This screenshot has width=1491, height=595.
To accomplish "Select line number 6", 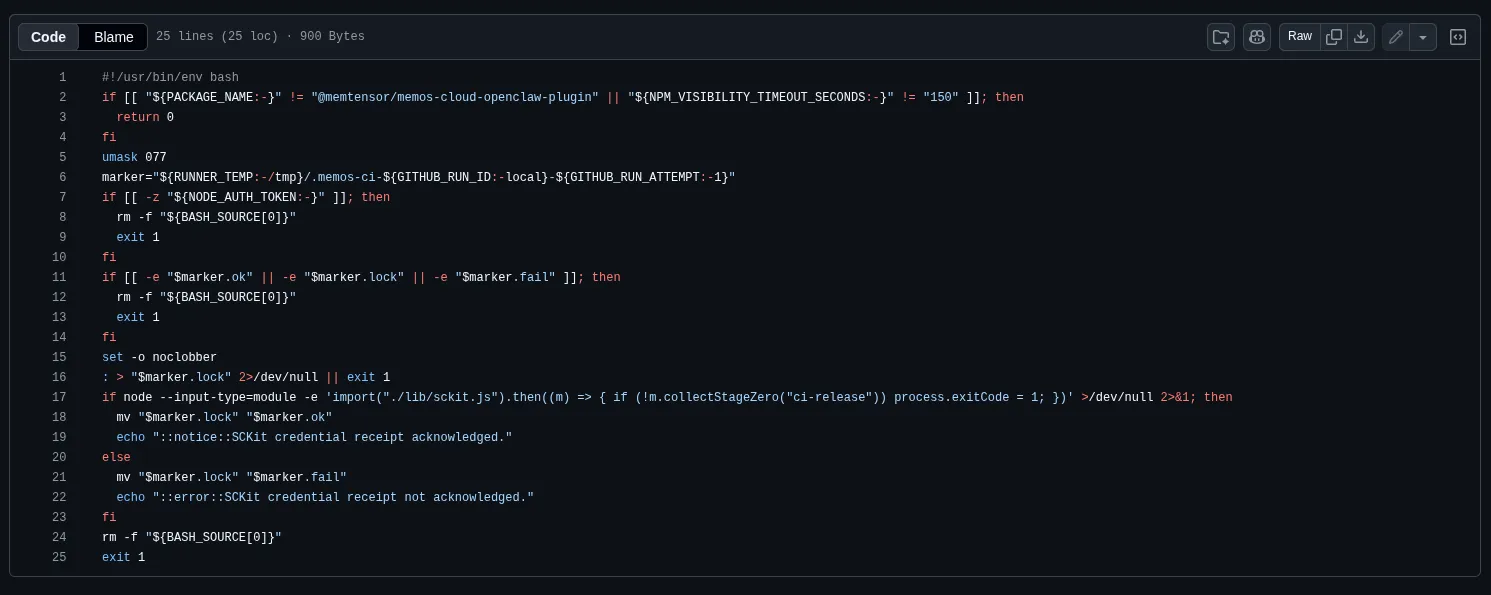I will pyautogui.click(x=63, y=177).
